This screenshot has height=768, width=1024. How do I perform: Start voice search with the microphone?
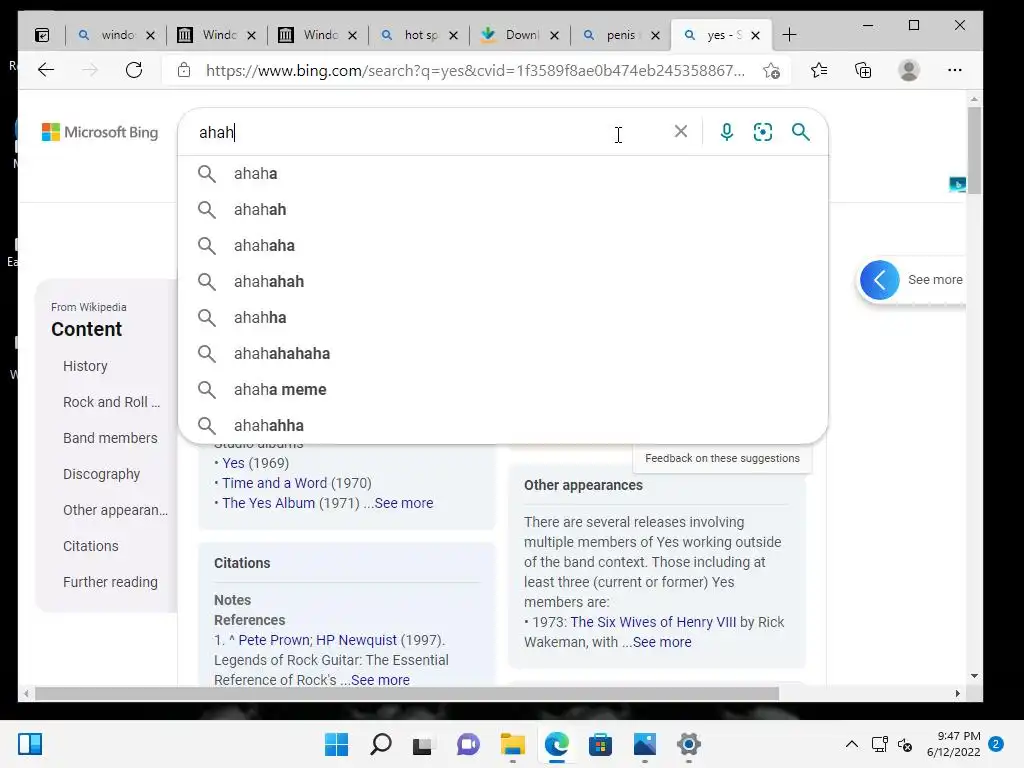pyautogui.click(x=726, y=132)
